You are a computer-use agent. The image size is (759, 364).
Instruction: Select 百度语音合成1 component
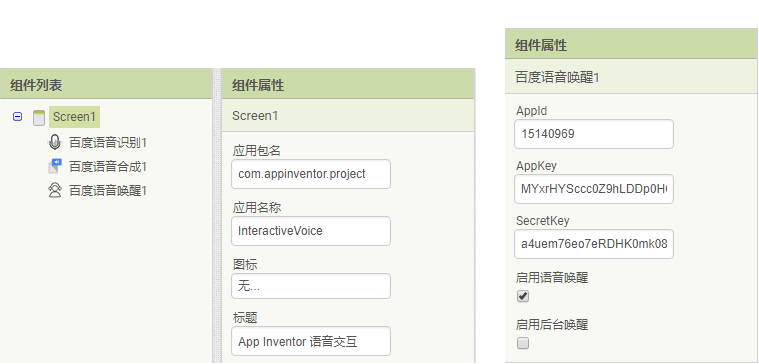click(x=108, y=167)
